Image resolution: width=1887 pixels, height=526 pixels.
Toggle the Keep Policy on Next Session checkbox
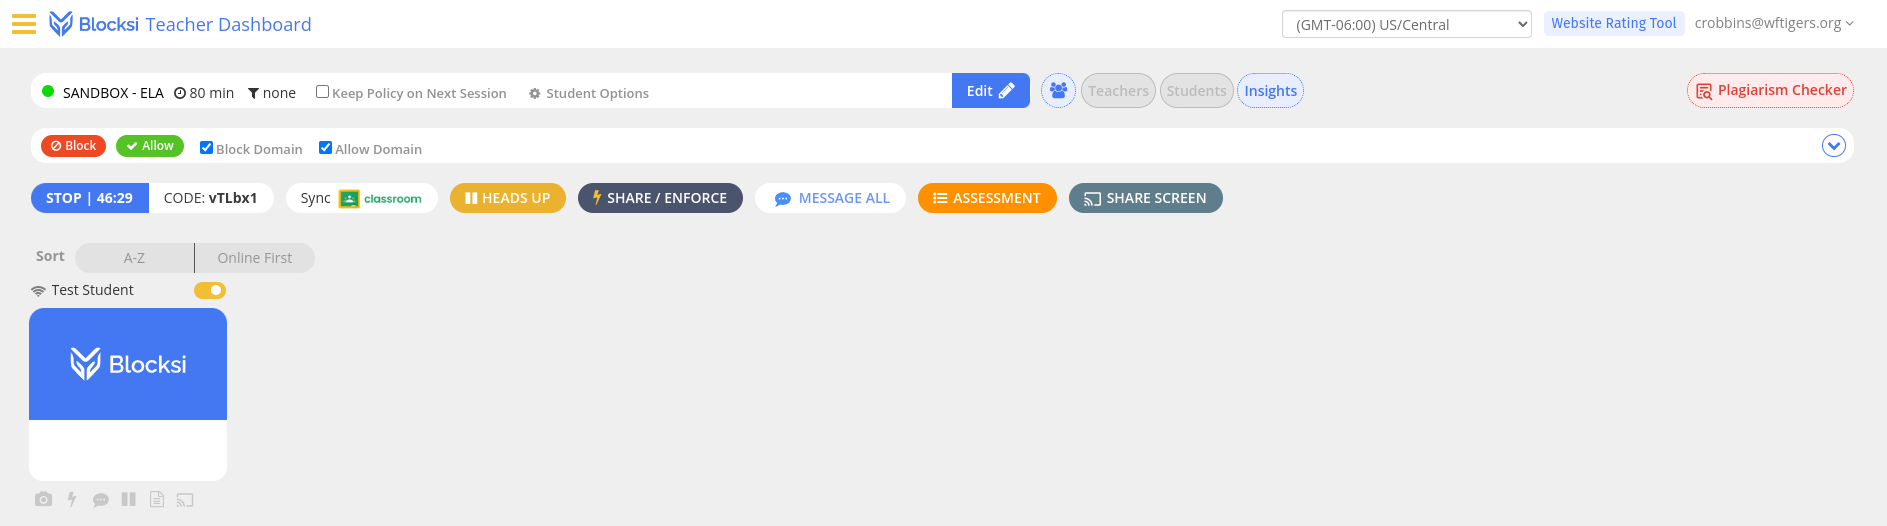click(x=322, y=92)
